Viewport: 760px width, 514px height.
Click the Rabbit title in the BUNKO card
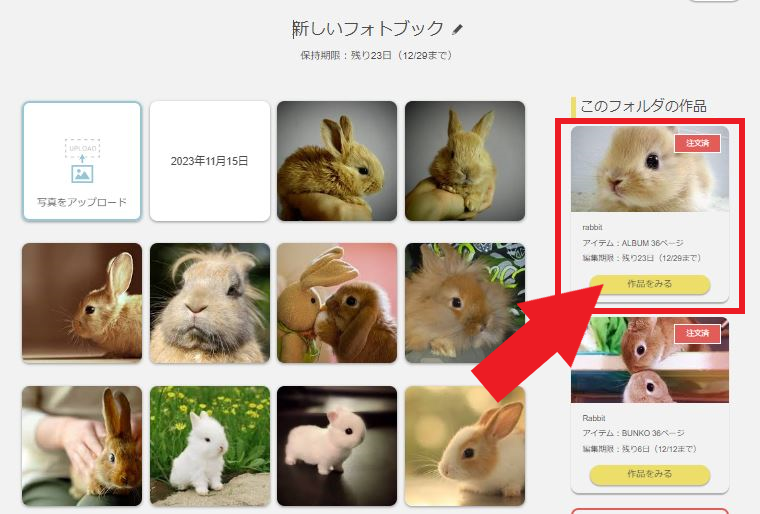594,418
